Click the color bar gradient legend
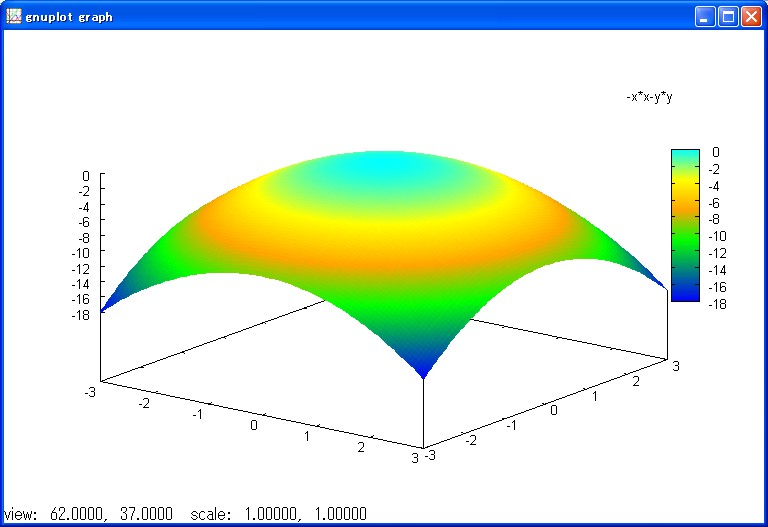The image size is (768, 527). click(x=685, y=225)
